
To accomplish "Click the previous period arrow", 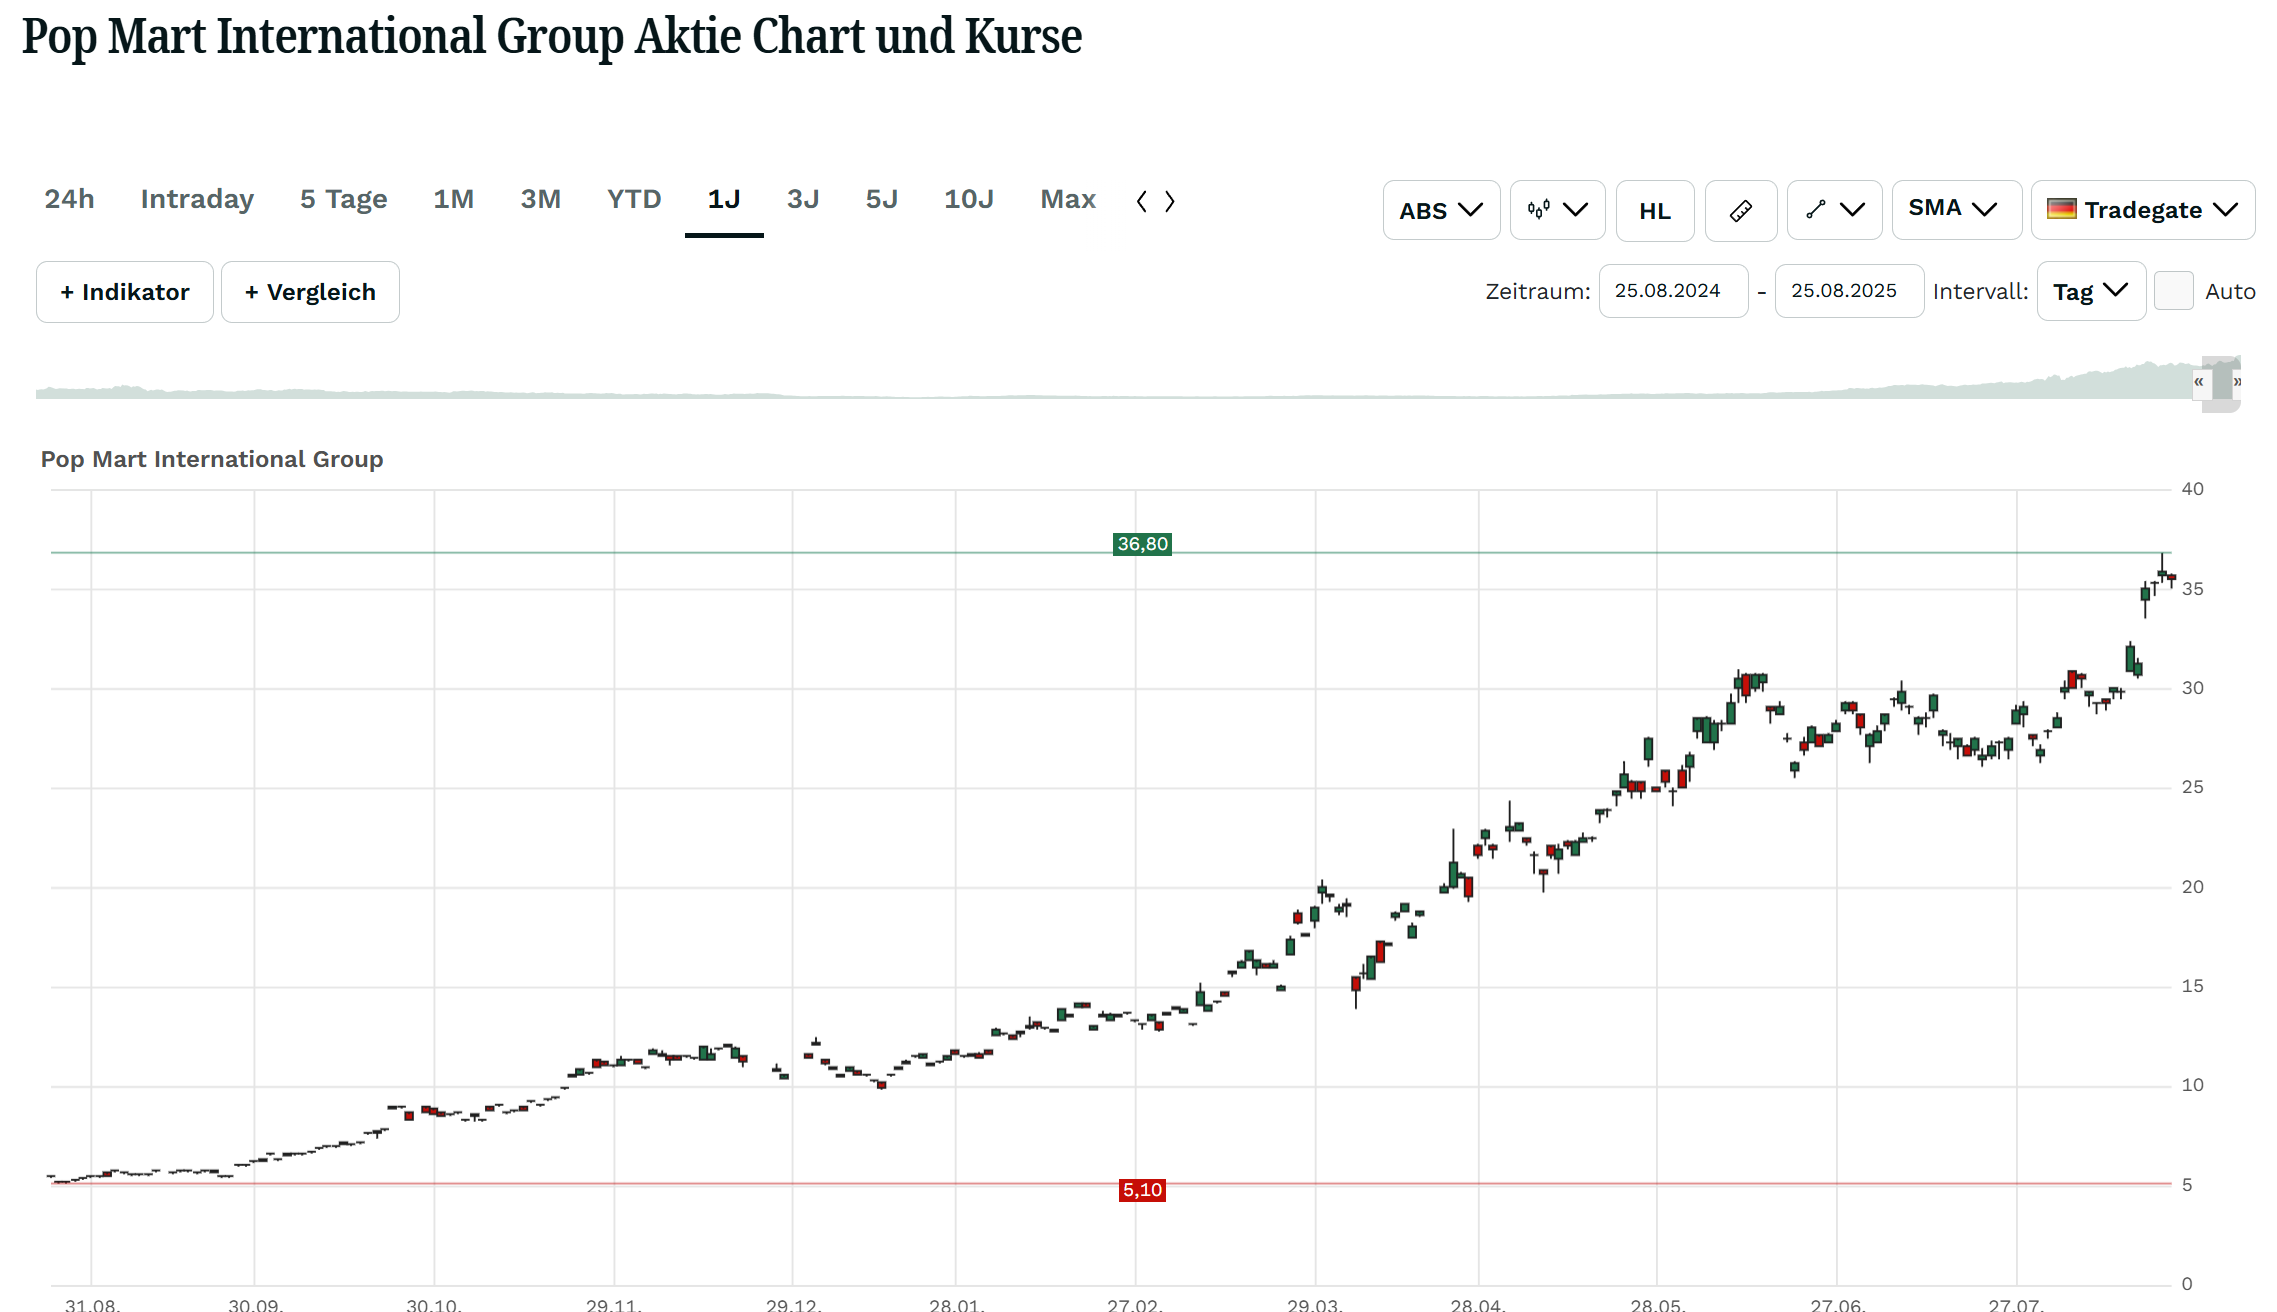I will (1142, 201).
